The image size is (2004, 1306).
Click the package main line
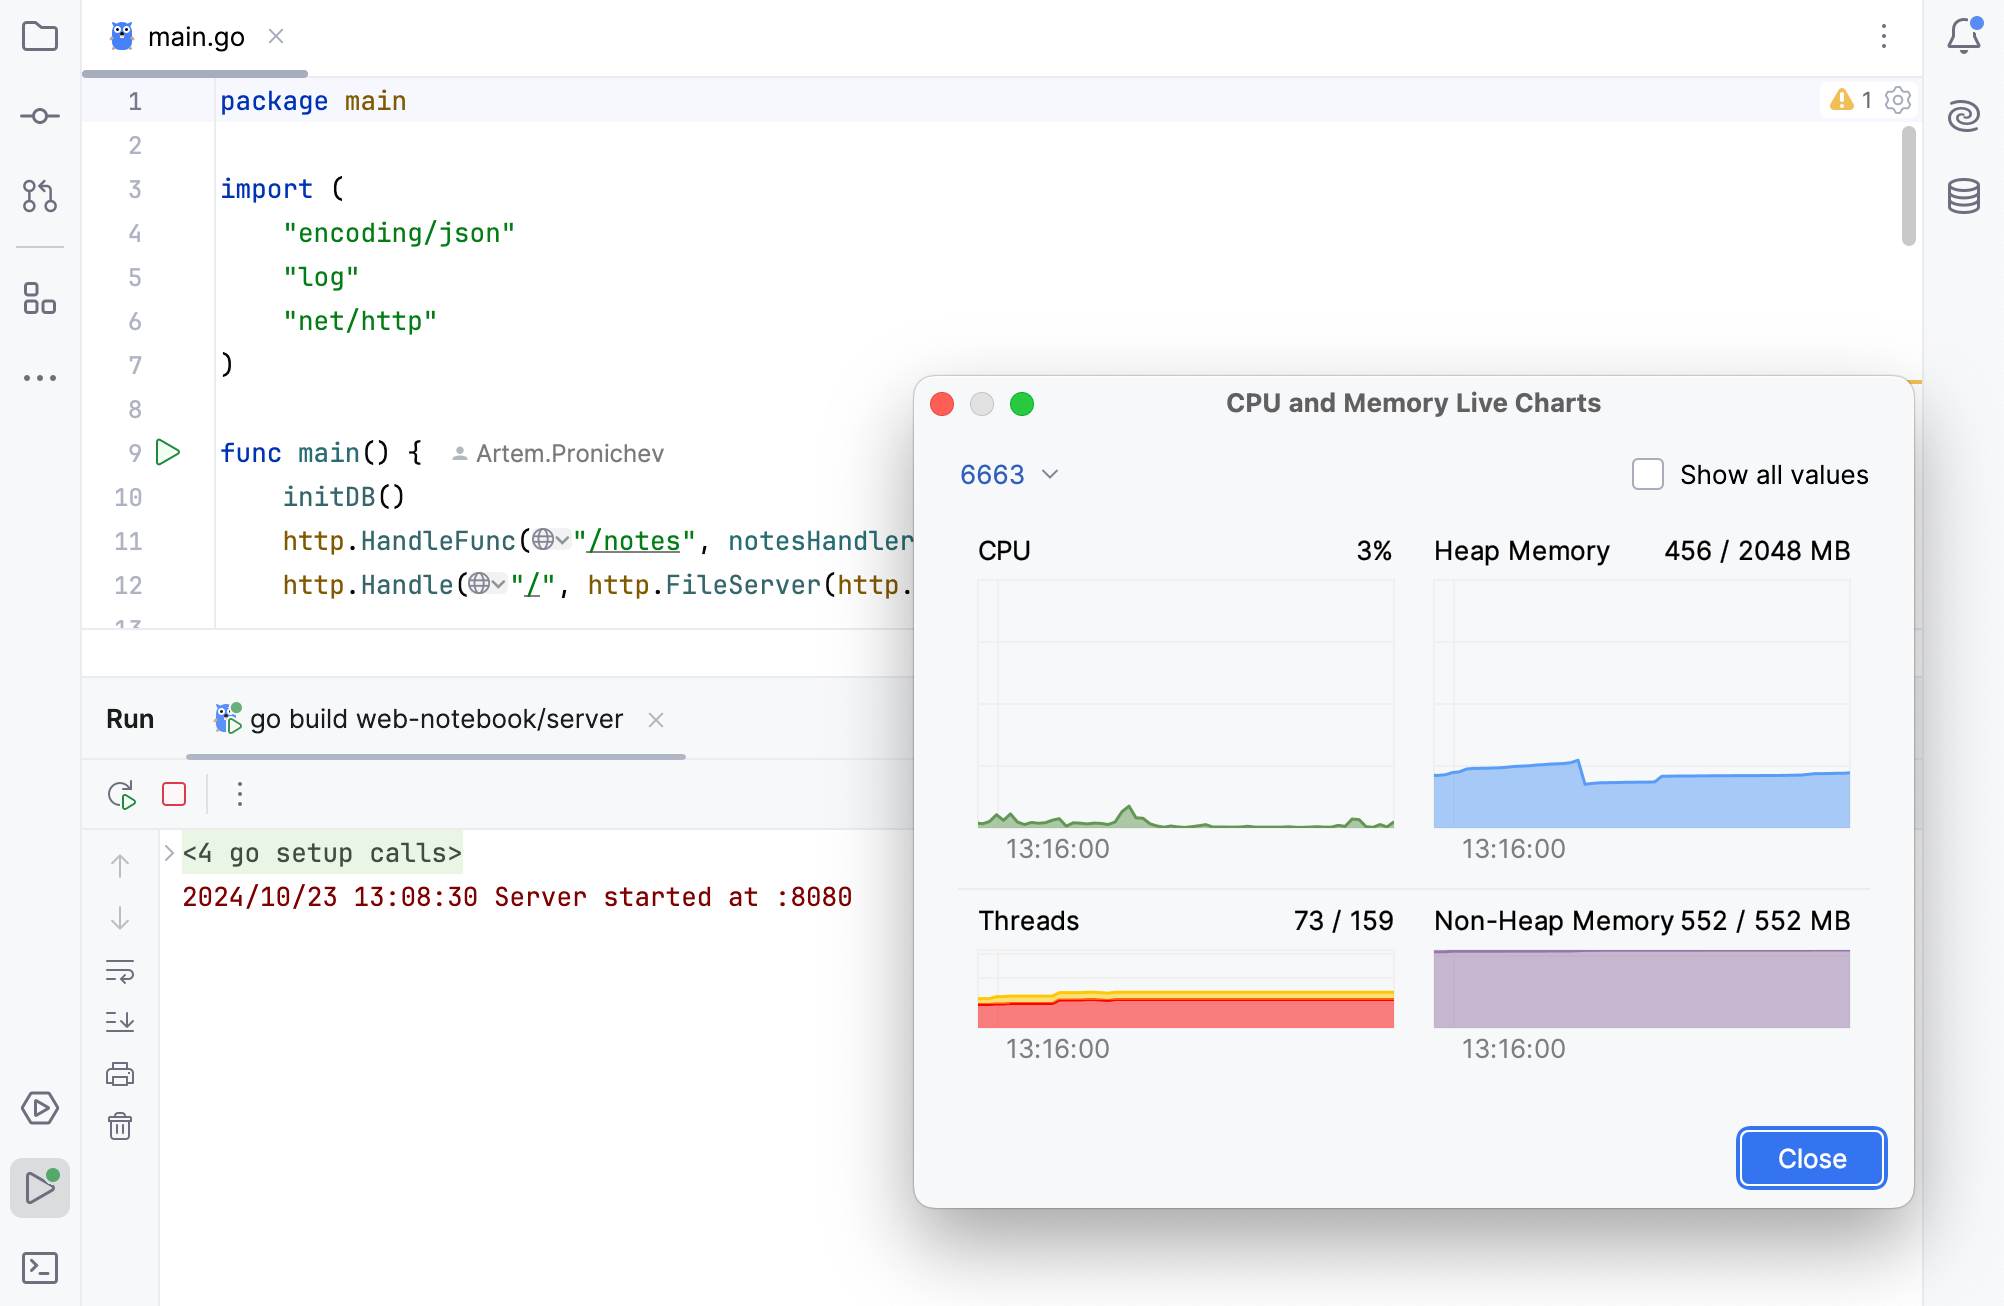[x=313, y=101]
